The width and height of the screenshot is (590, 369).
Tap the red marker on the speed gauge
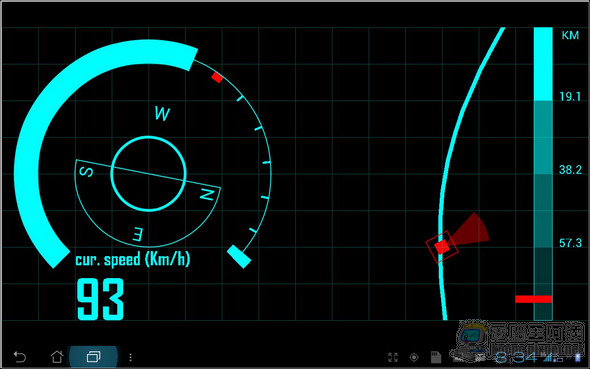pyautogui.click(x=217, y=77)
